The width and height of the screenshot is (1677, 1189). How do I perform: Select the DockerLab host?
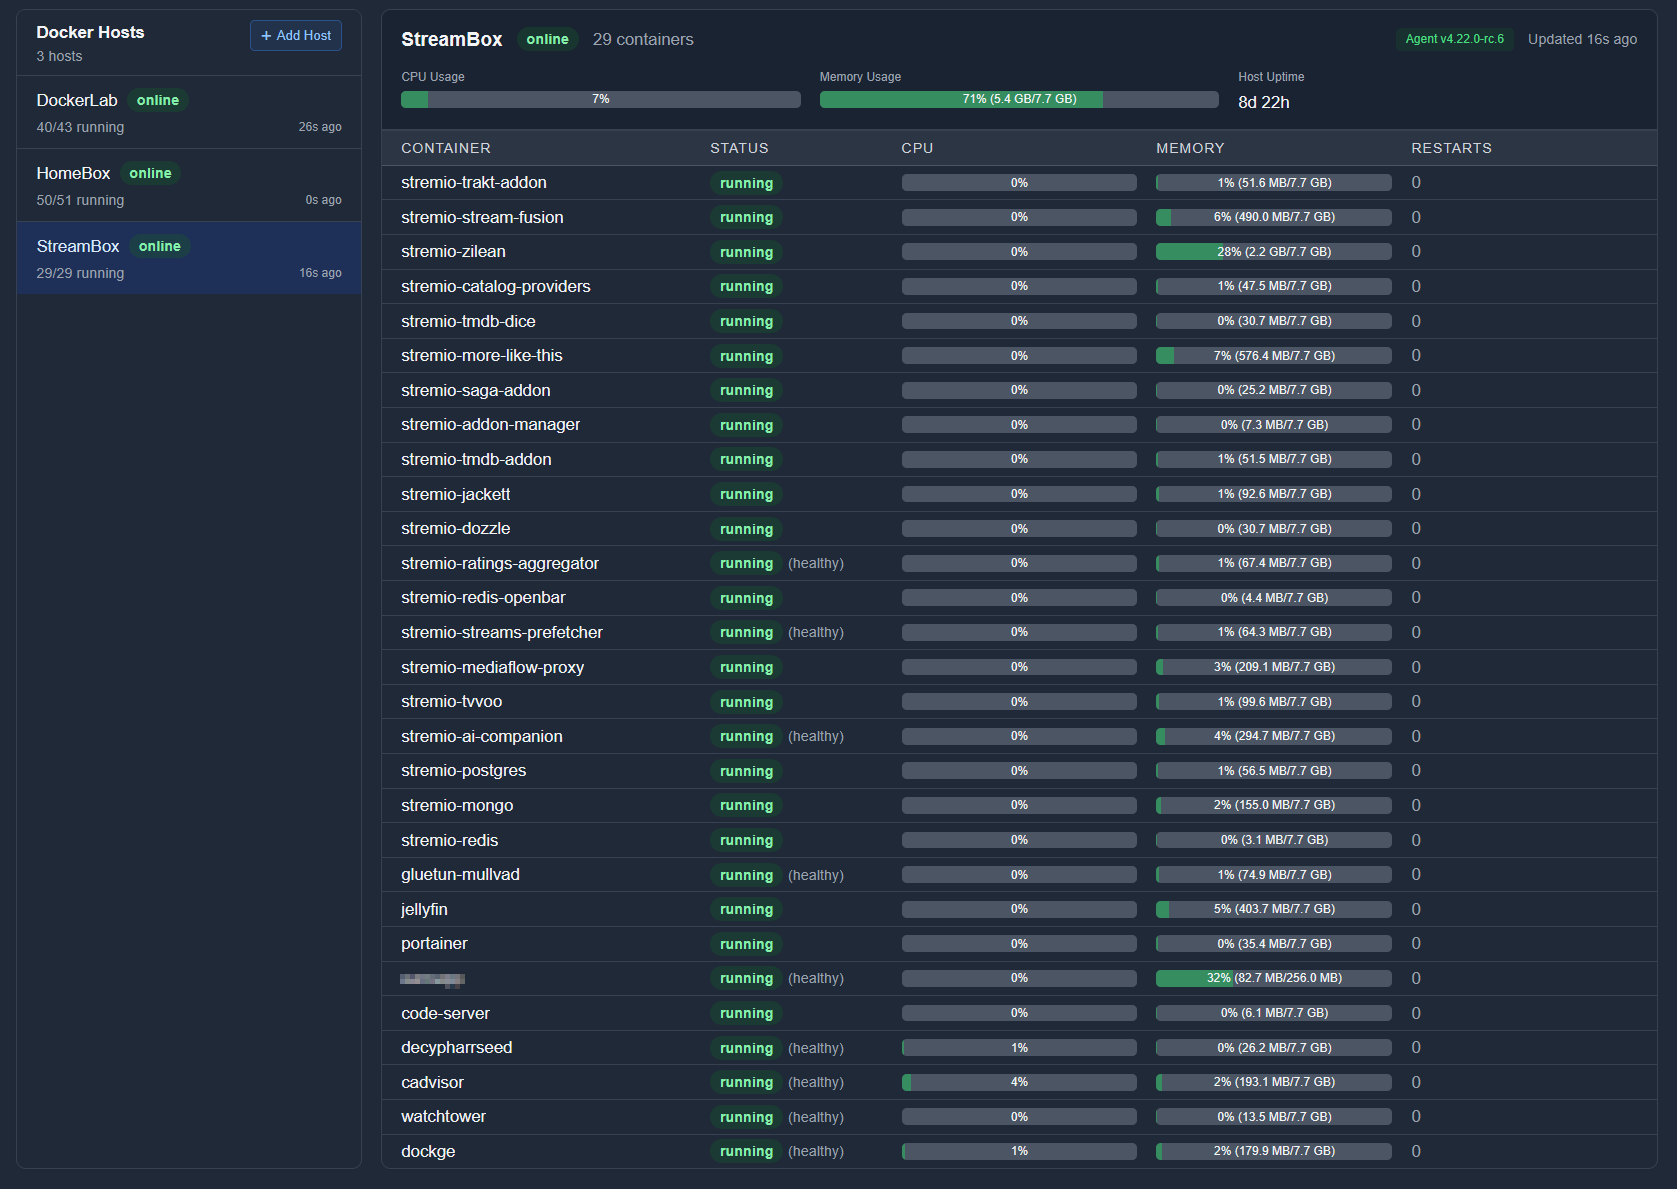coord(188,112)
